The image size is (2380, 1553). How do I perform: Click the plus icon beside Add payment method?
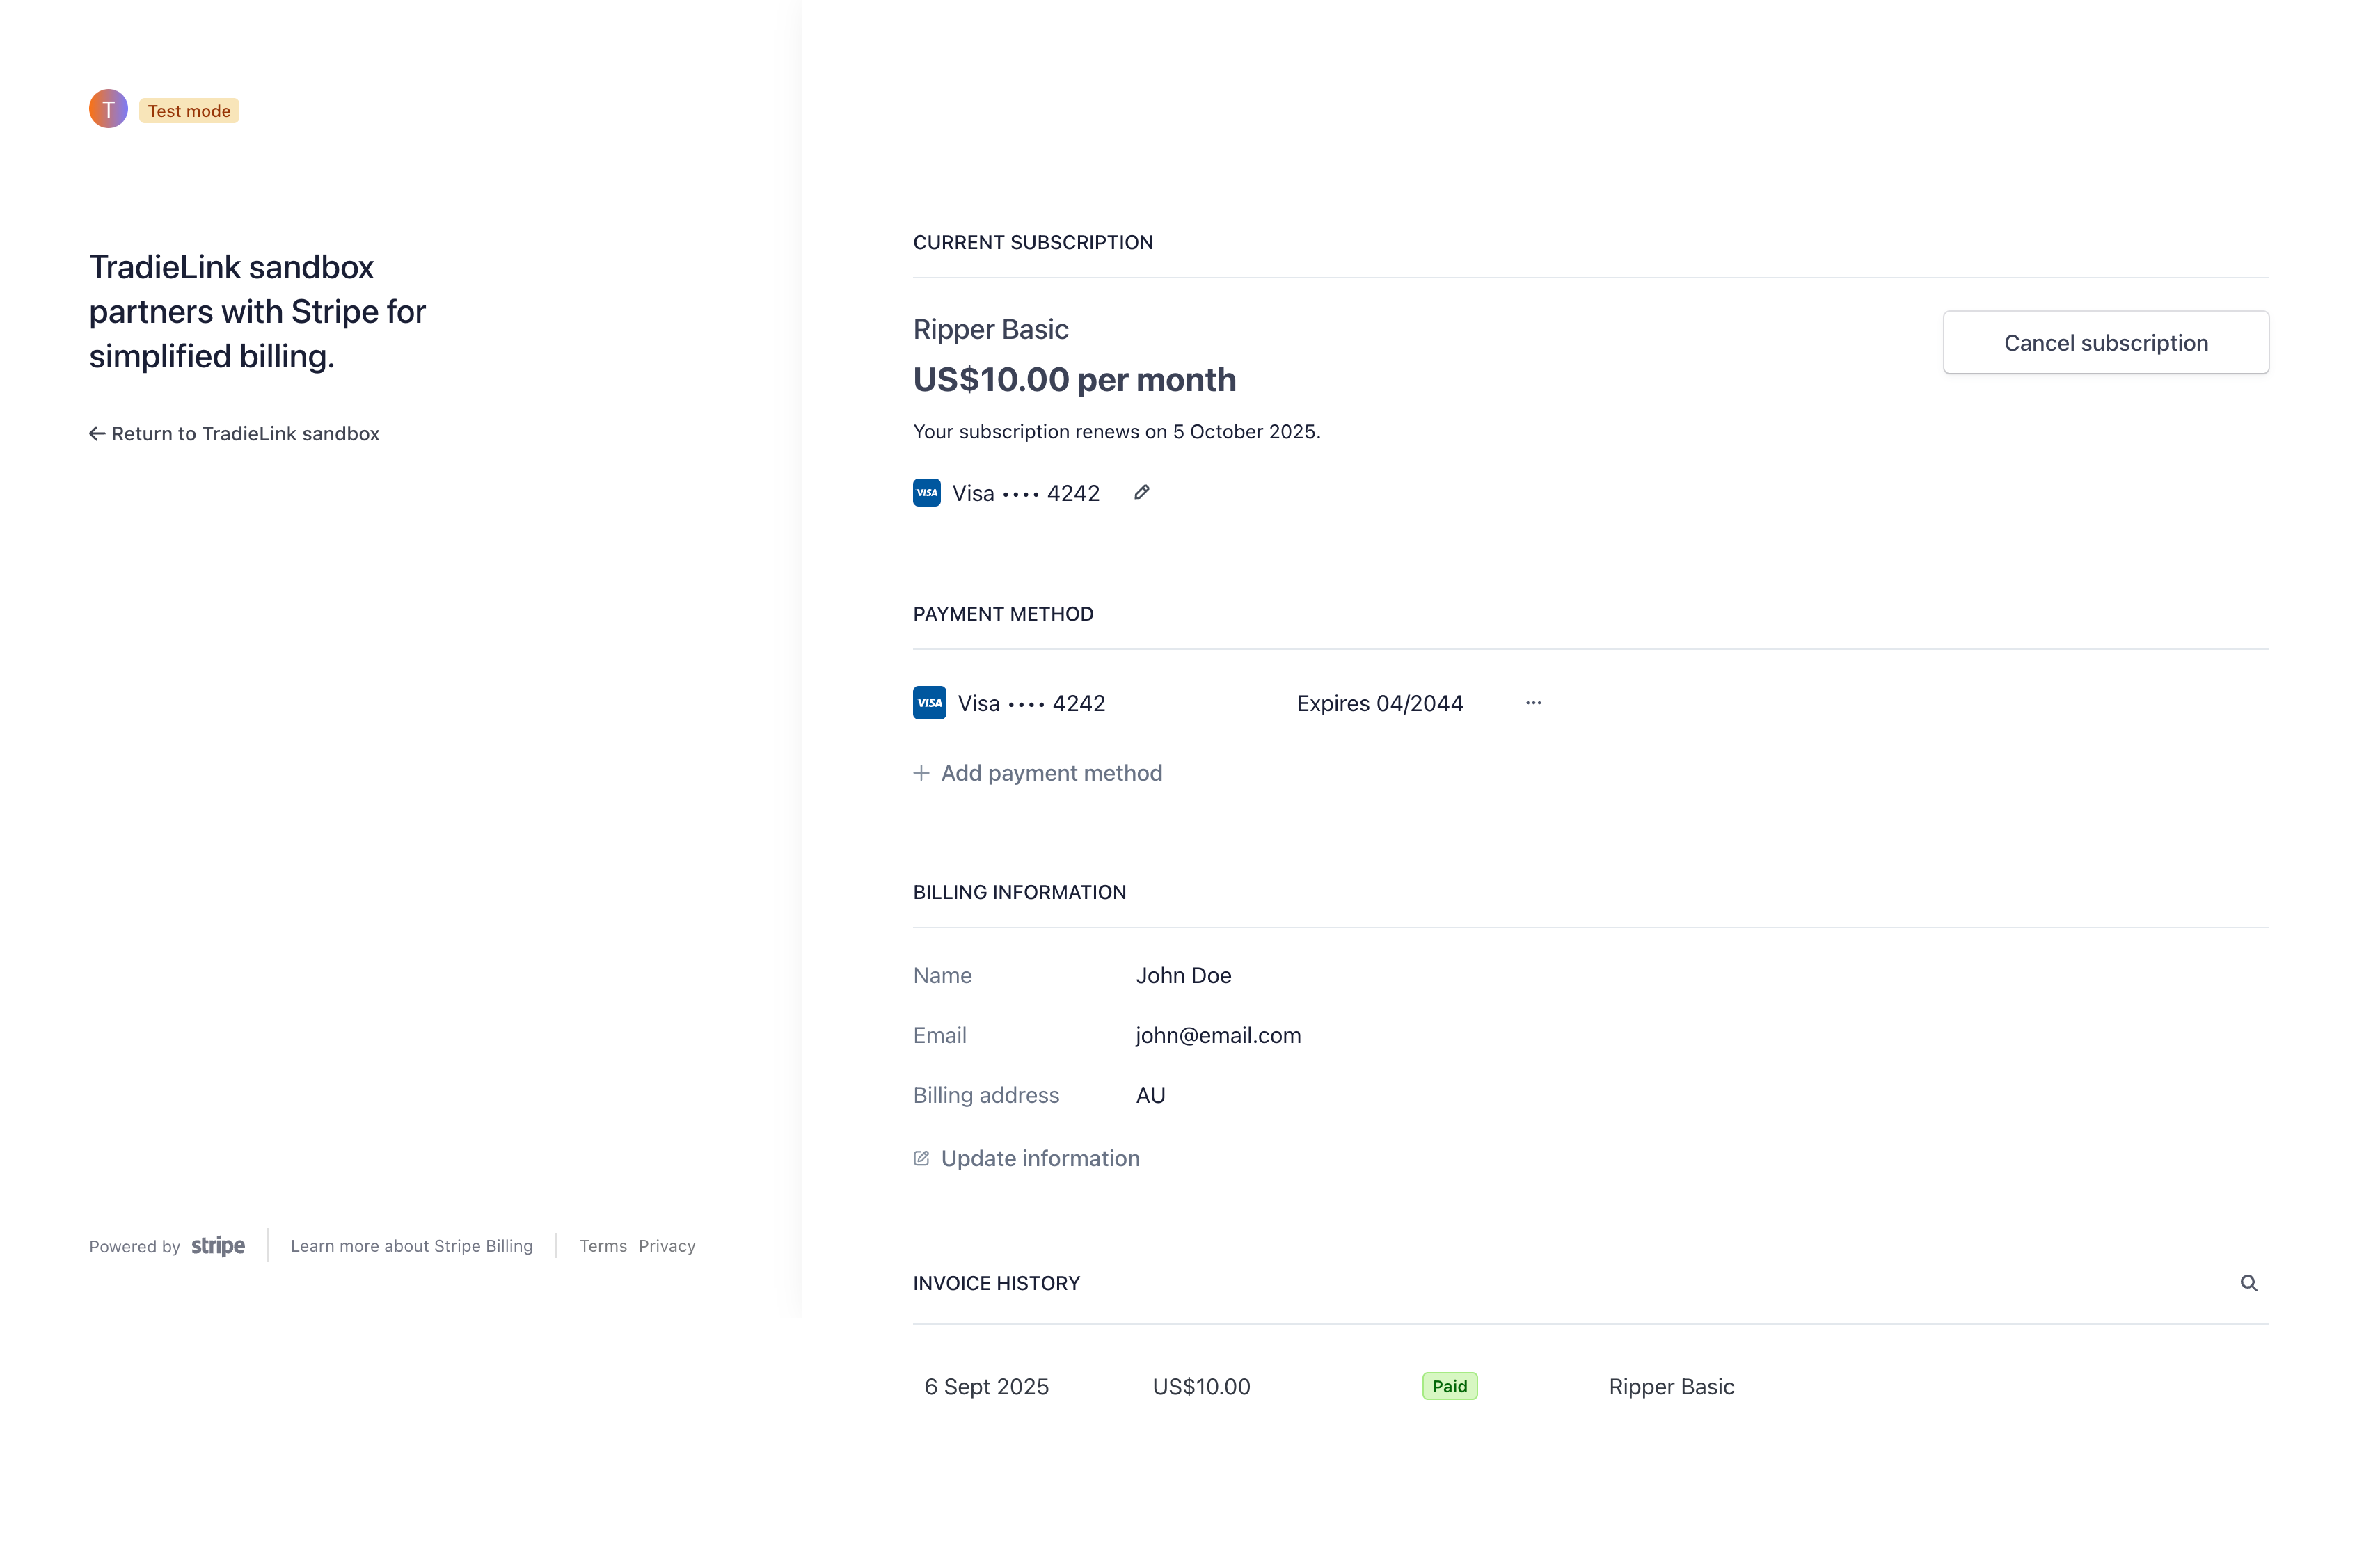tap(921, 773)
